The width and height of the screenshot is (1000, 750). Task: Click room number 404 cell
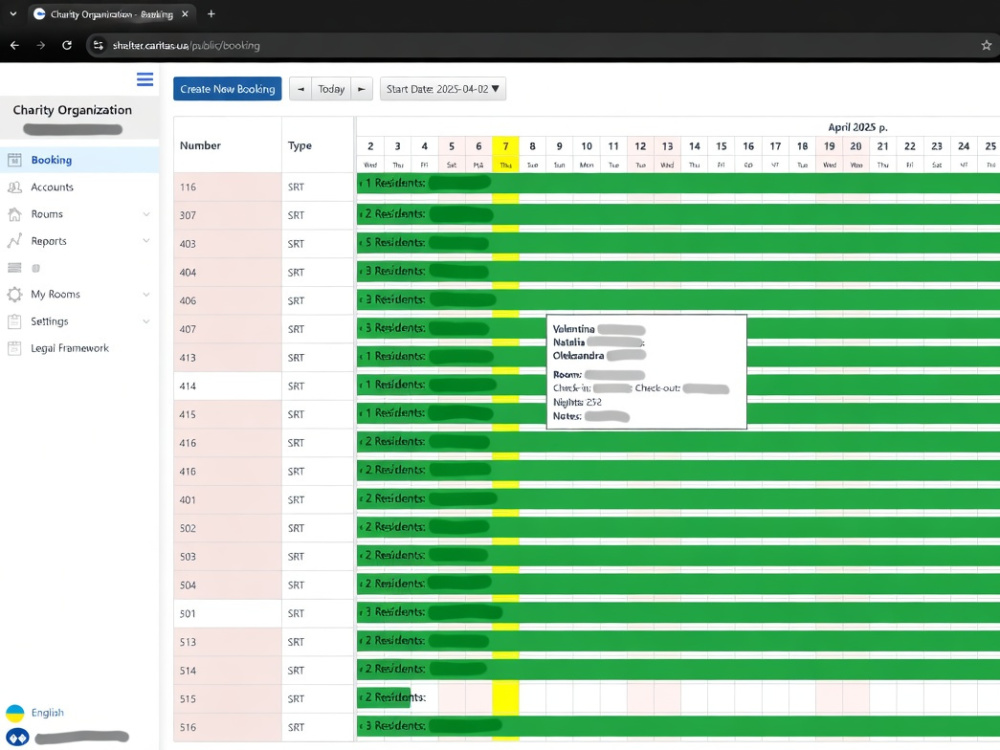pyautogui.click(x=227, y=272)
